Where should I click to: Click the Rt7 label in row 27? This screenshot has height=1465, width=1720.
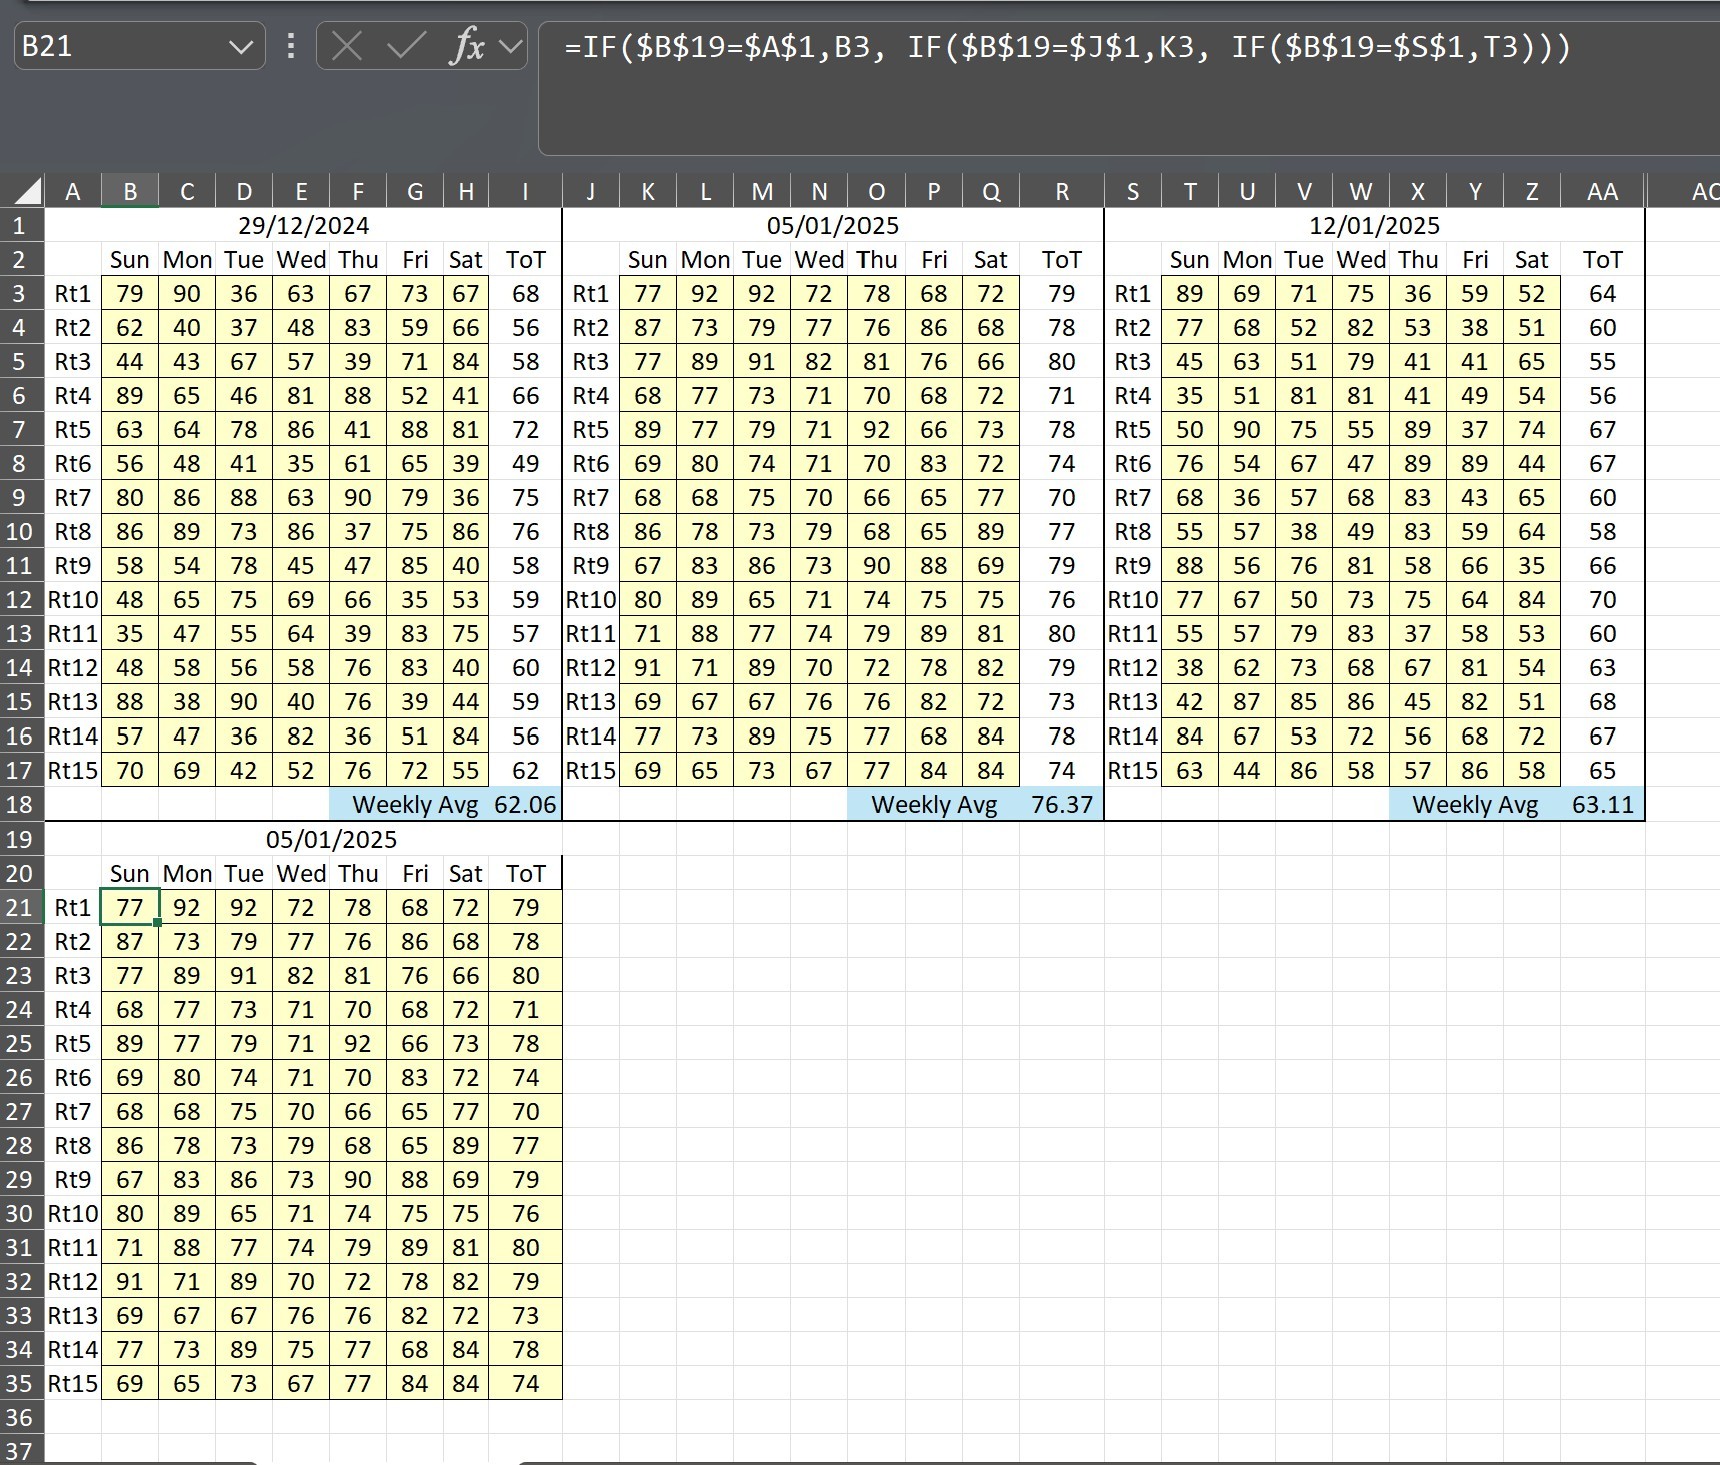[73, 1111]
